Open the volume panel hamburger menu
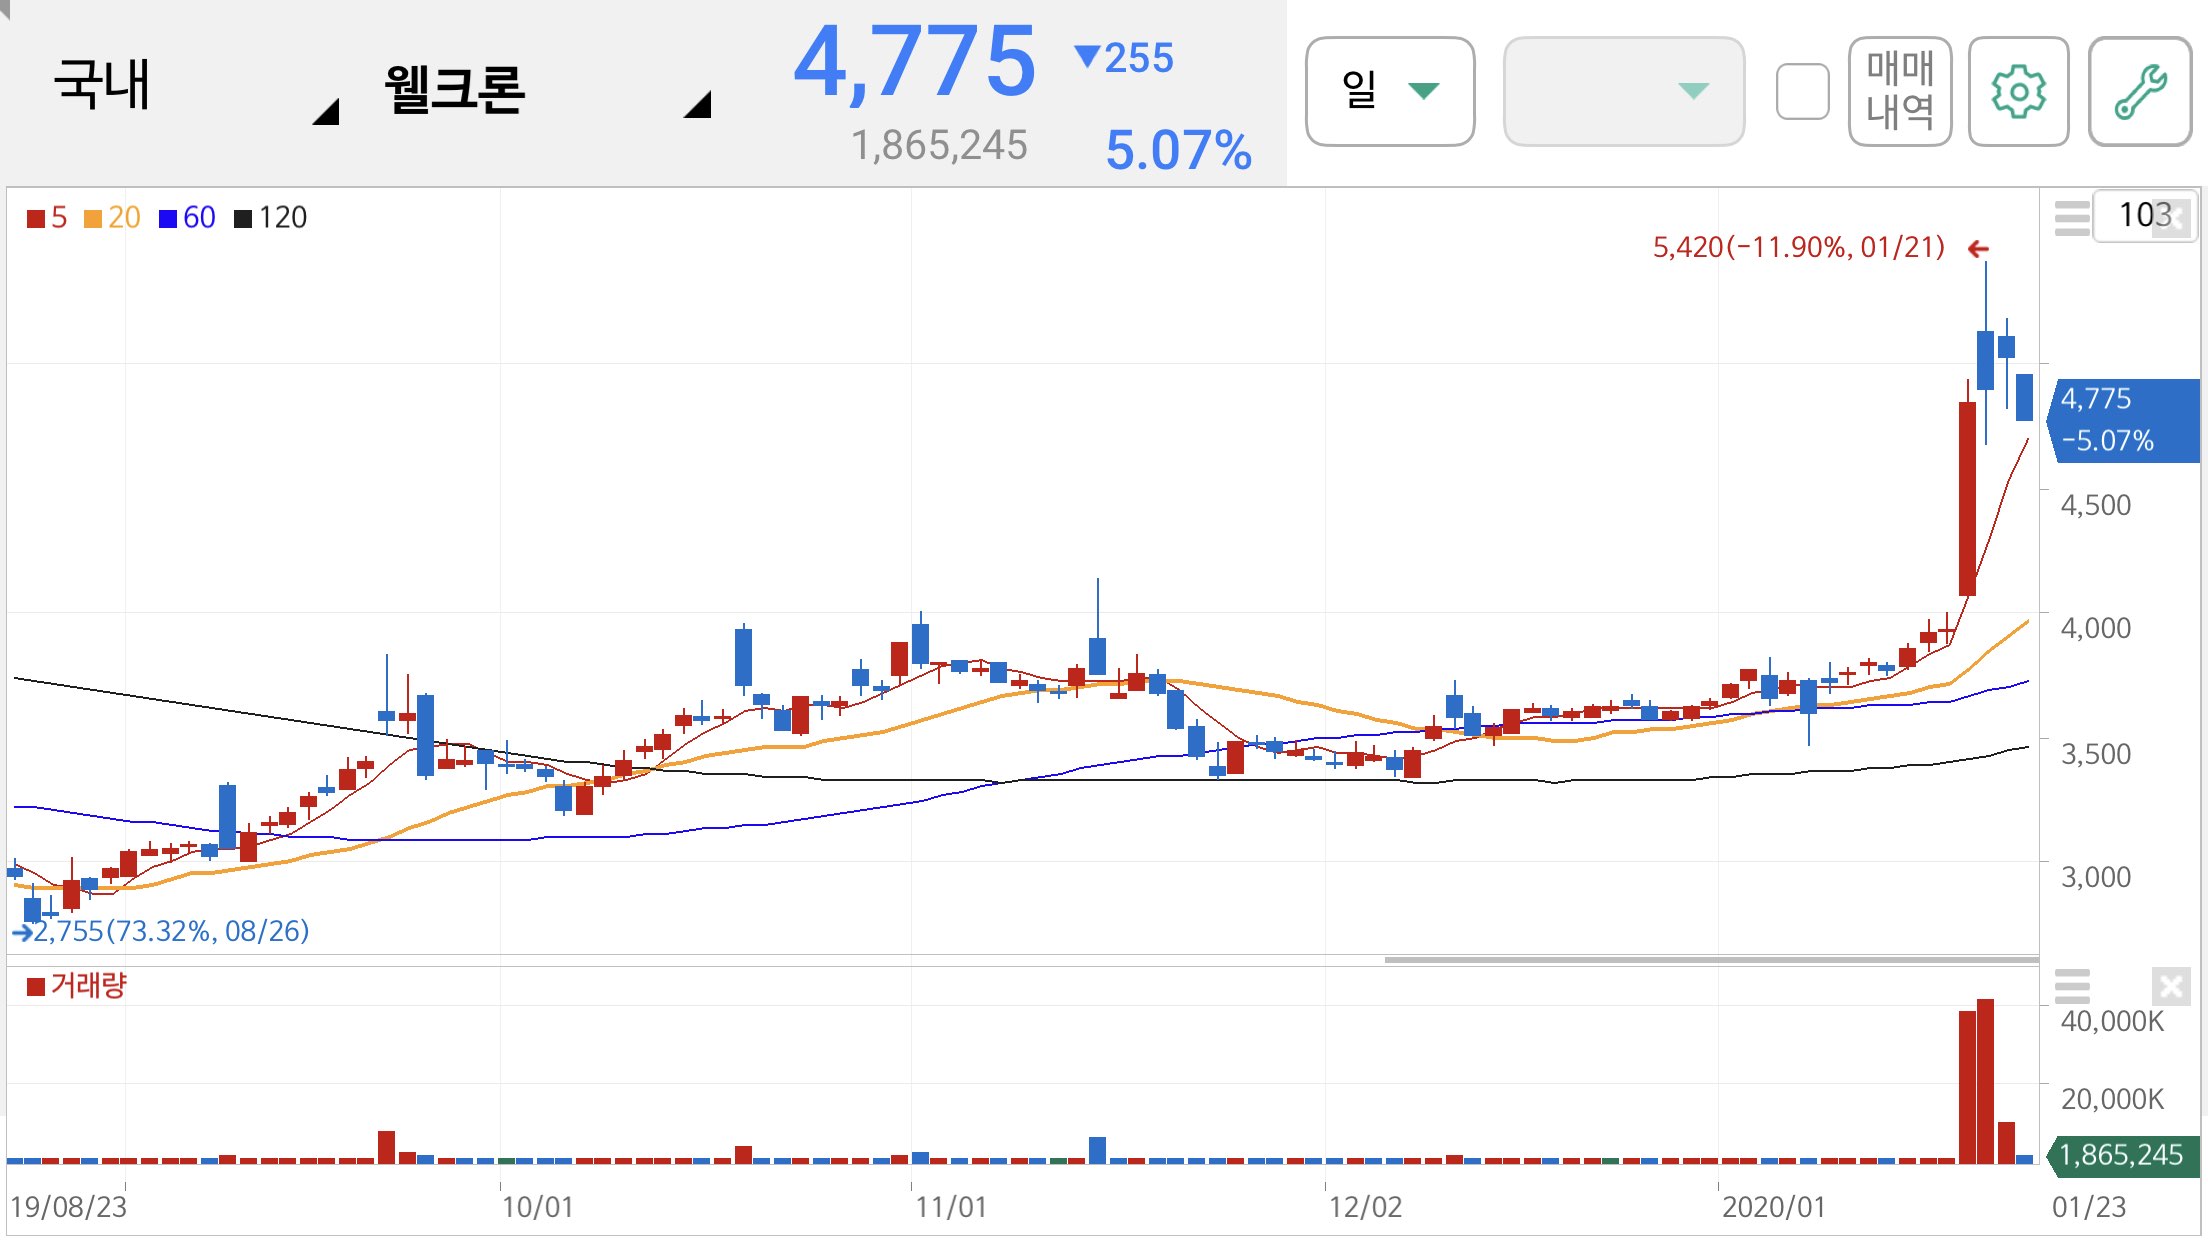The height and width of the screenshot is (1242, 2208). (x=2072, y=986)
